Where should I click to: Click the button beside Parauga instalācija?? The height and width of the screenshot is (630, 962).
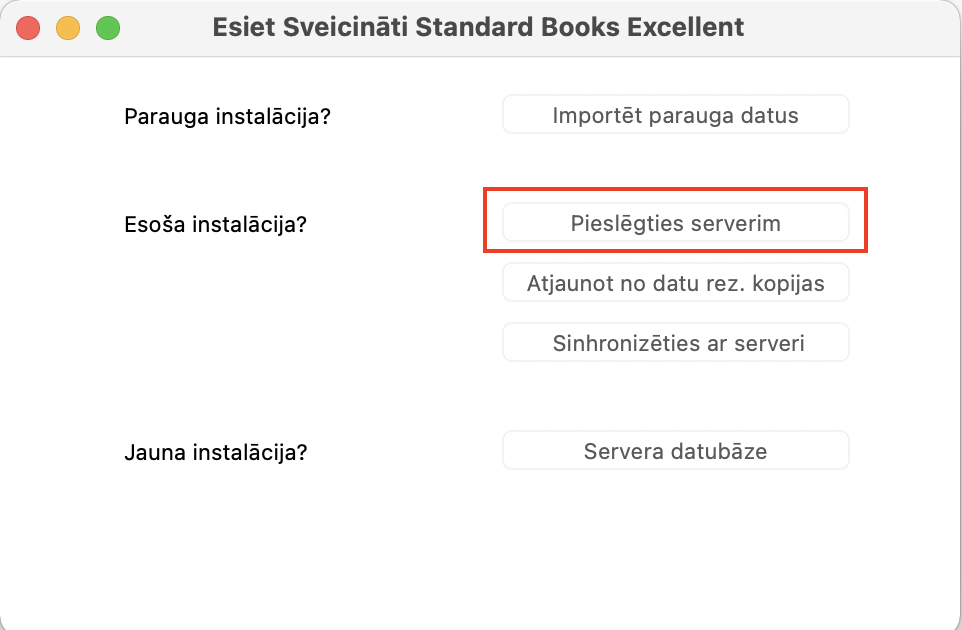pyautogui.click(x=675, y=115)
